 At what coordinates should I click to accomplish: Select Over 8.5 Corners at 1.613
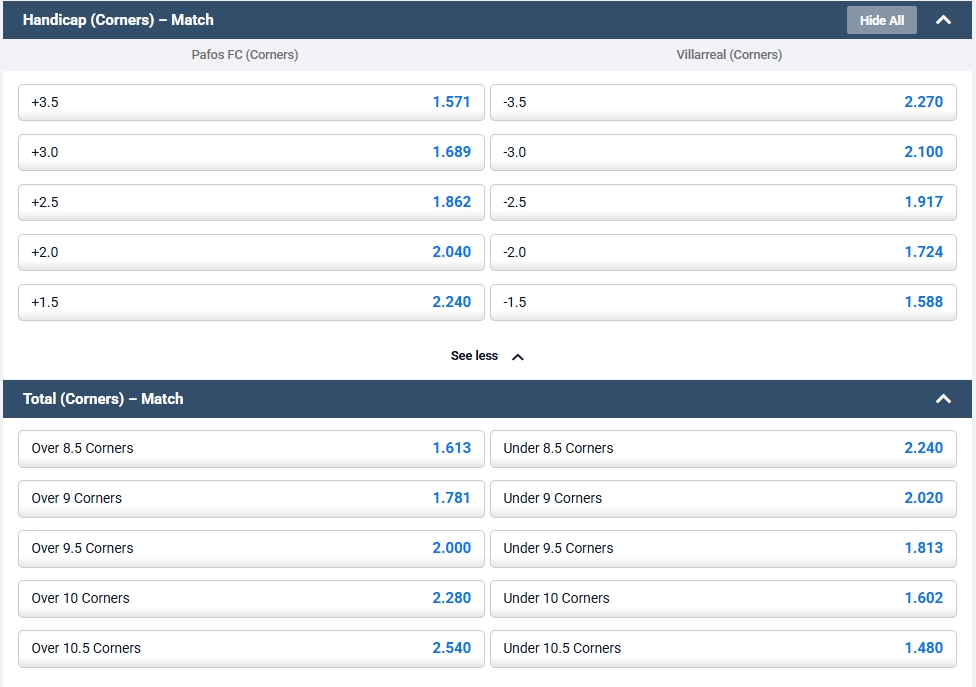tap(251, 448)
